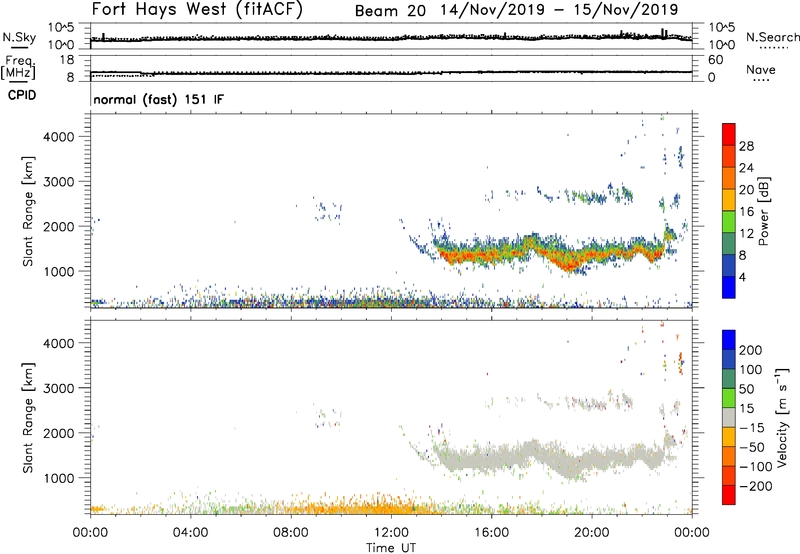Click "Slant Range [km]" label of power panel
Screen dimensions: 800x554
pyautogui.click(x=28, y=211)
